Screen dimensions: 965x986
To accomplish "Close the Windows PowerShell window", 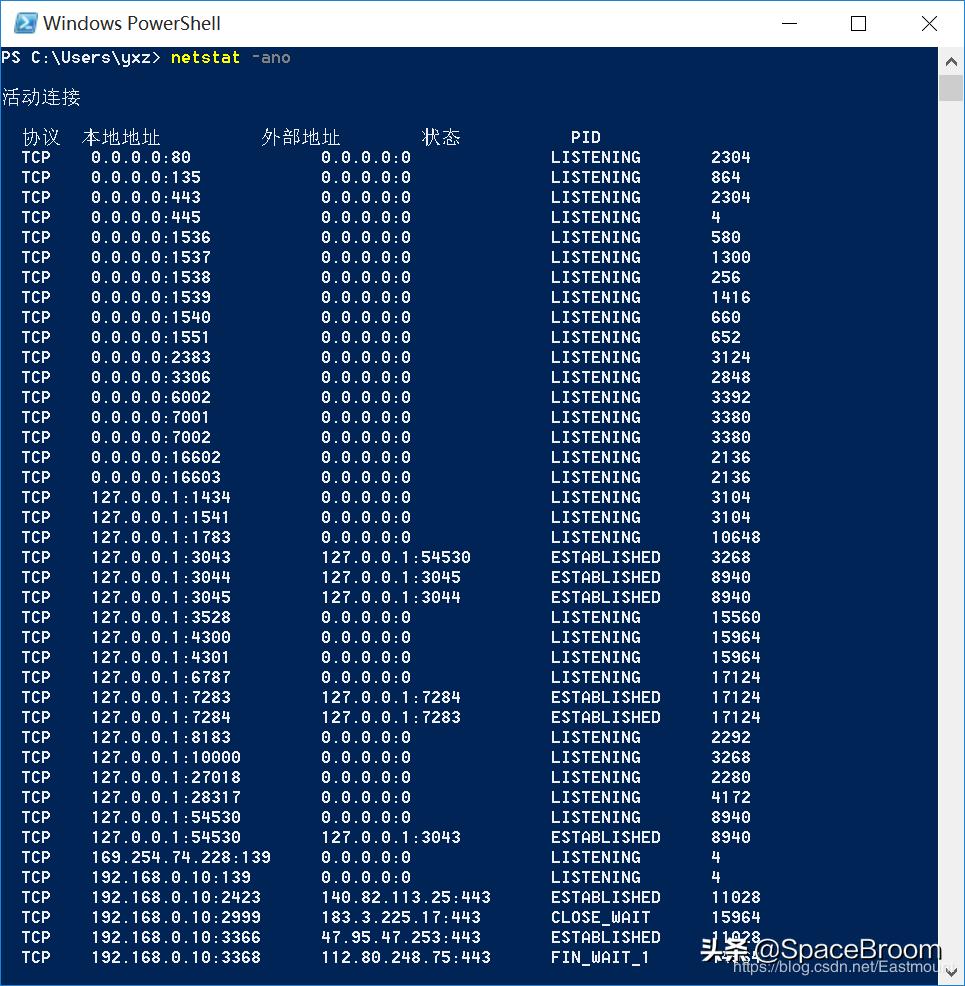I will pos(929,23).
